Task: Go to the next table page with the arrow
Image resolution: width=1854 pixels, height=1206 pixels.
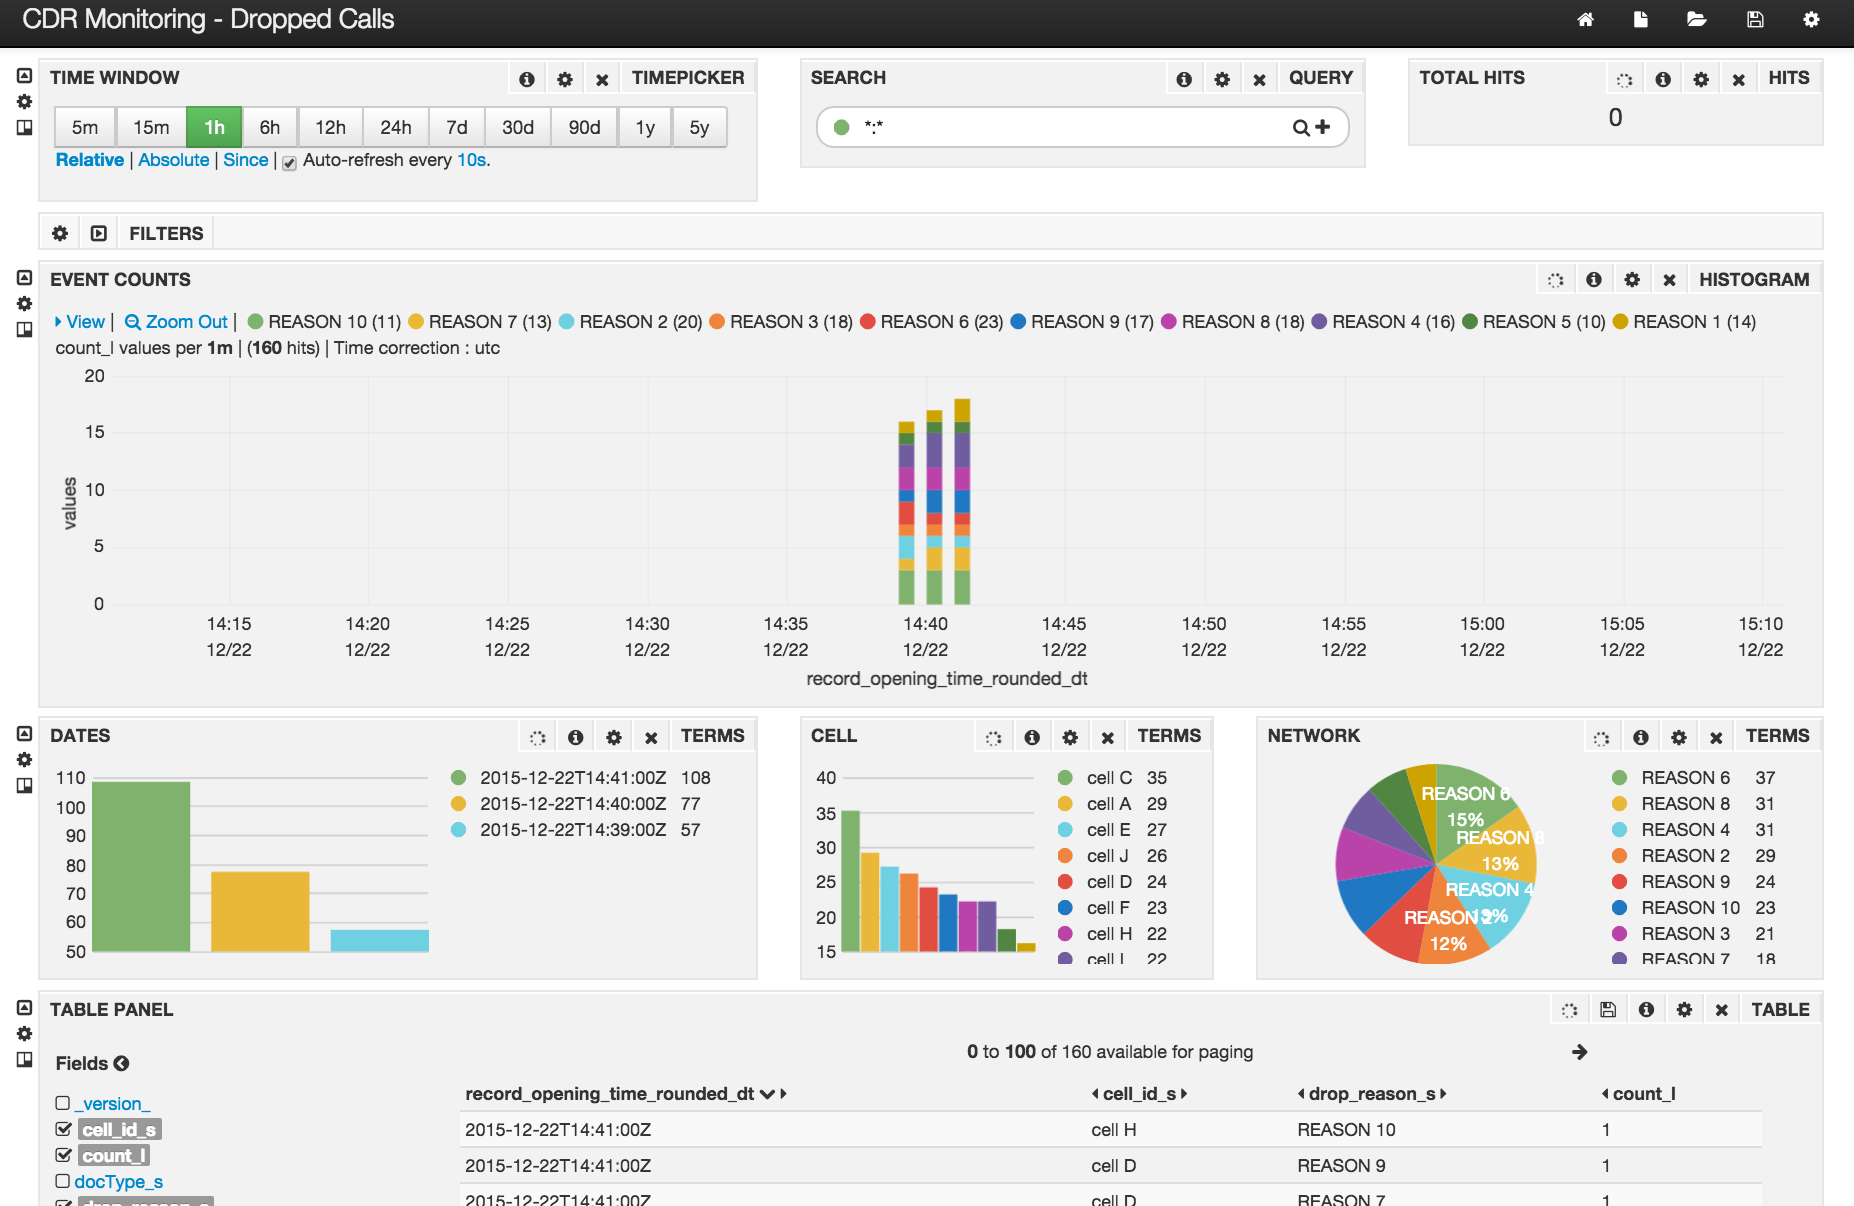Action: tap(1579, 1052)
